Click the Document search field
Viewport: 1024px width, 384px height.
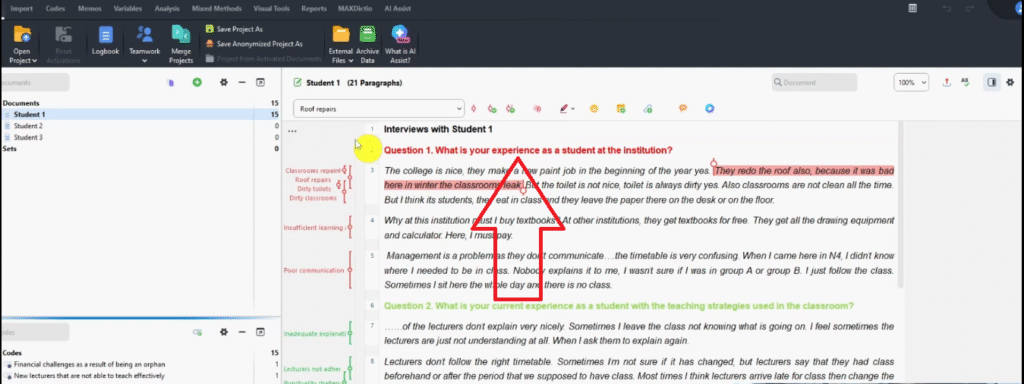pyautogui.click(x=814, y=82)
